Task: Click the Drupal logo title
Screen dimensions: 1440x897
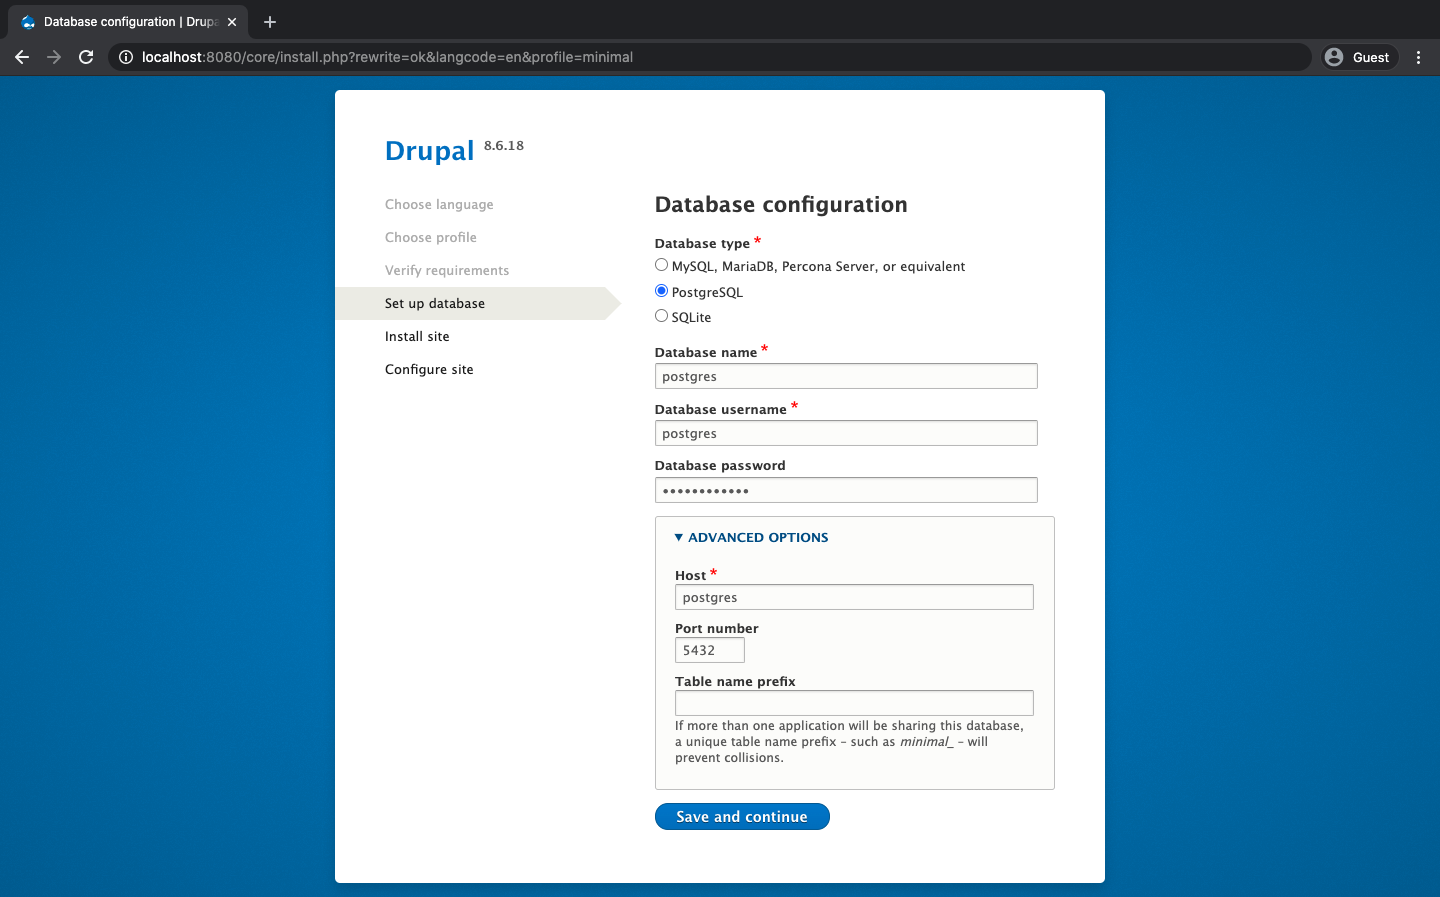Action: click(x=429, y=151)
